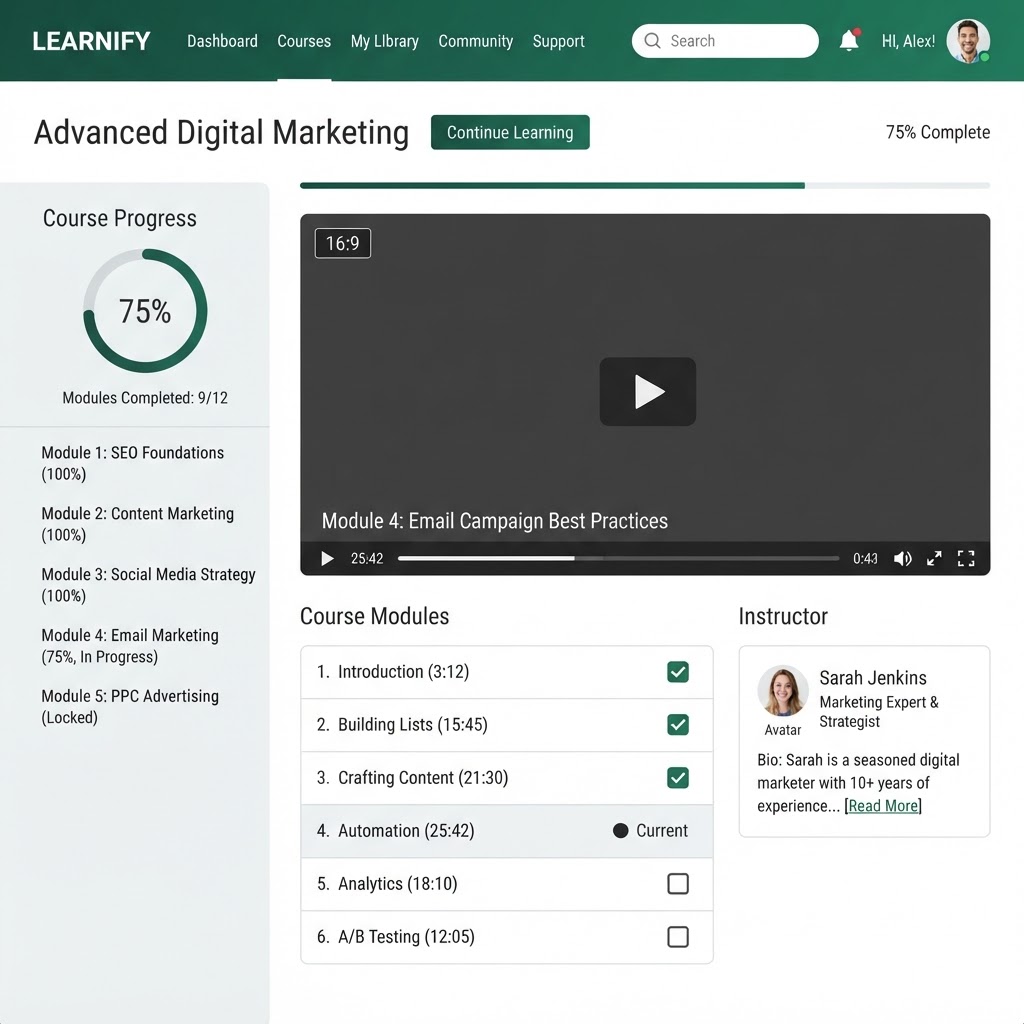Select Module 1: SEO Foundations
Image resolution: width=1024 pixels, height=1024 pixels.
[x=133, y=463]
